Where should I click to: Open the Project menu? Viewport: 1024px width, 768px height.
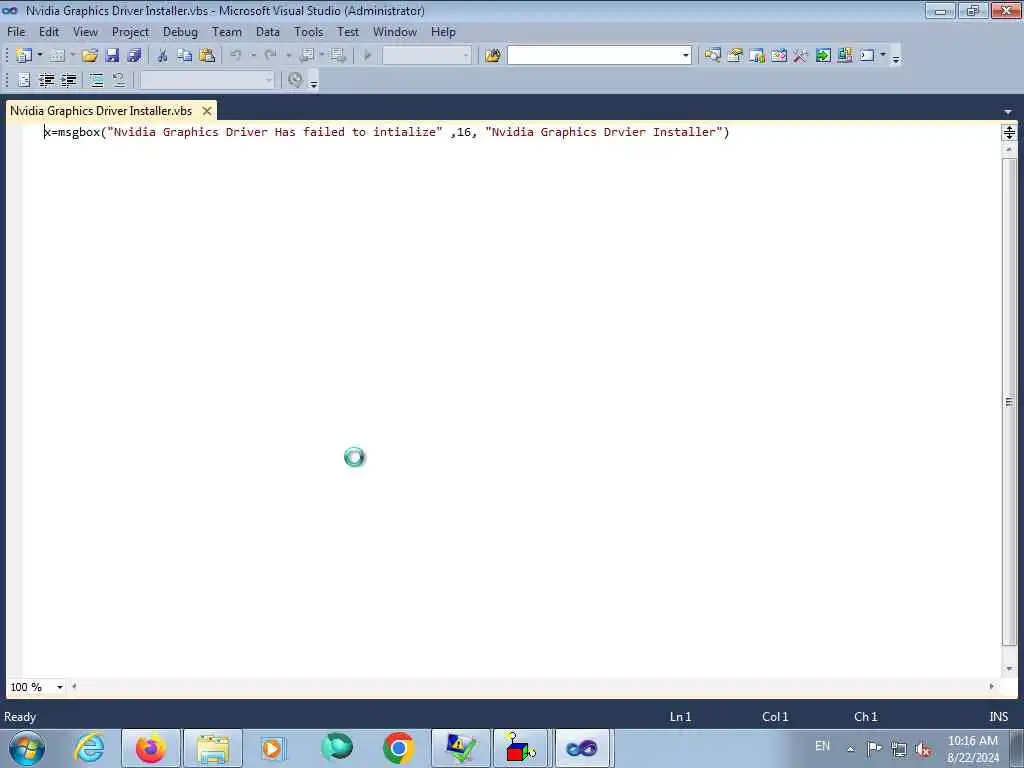pyautogui.click(x=131, y=32)
